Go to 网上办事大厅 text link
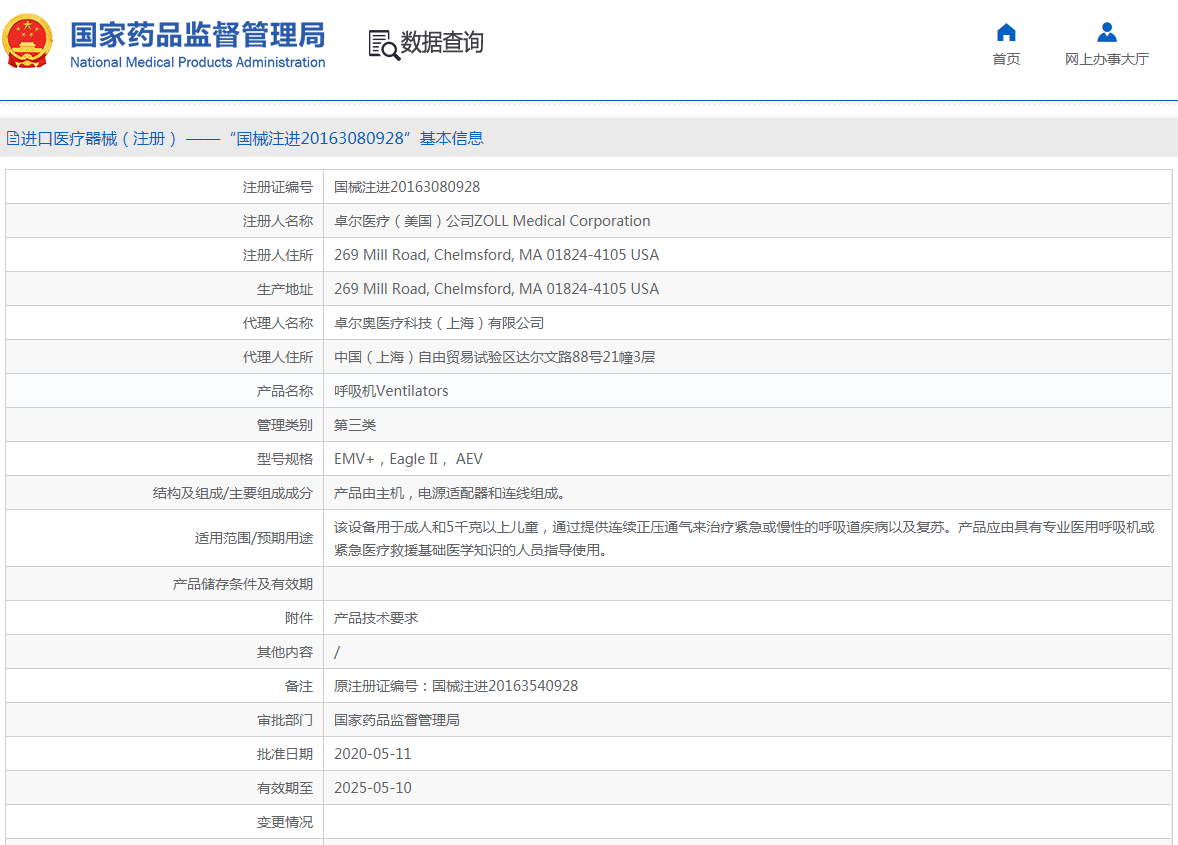This screenshot has height=845, width=1178. pyautogui.click(x=1106, y=59)
